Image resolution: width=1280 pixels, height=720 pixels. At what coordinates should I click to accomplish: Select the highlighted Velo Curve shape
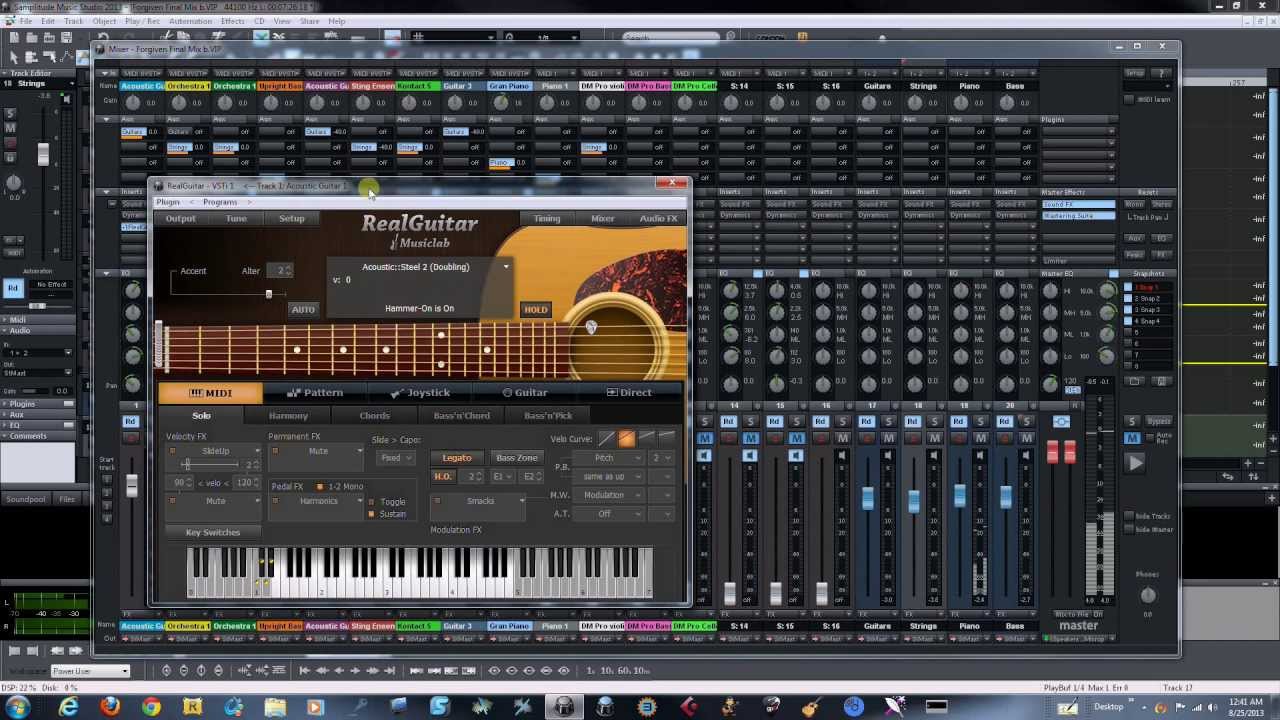coord(626,438)
